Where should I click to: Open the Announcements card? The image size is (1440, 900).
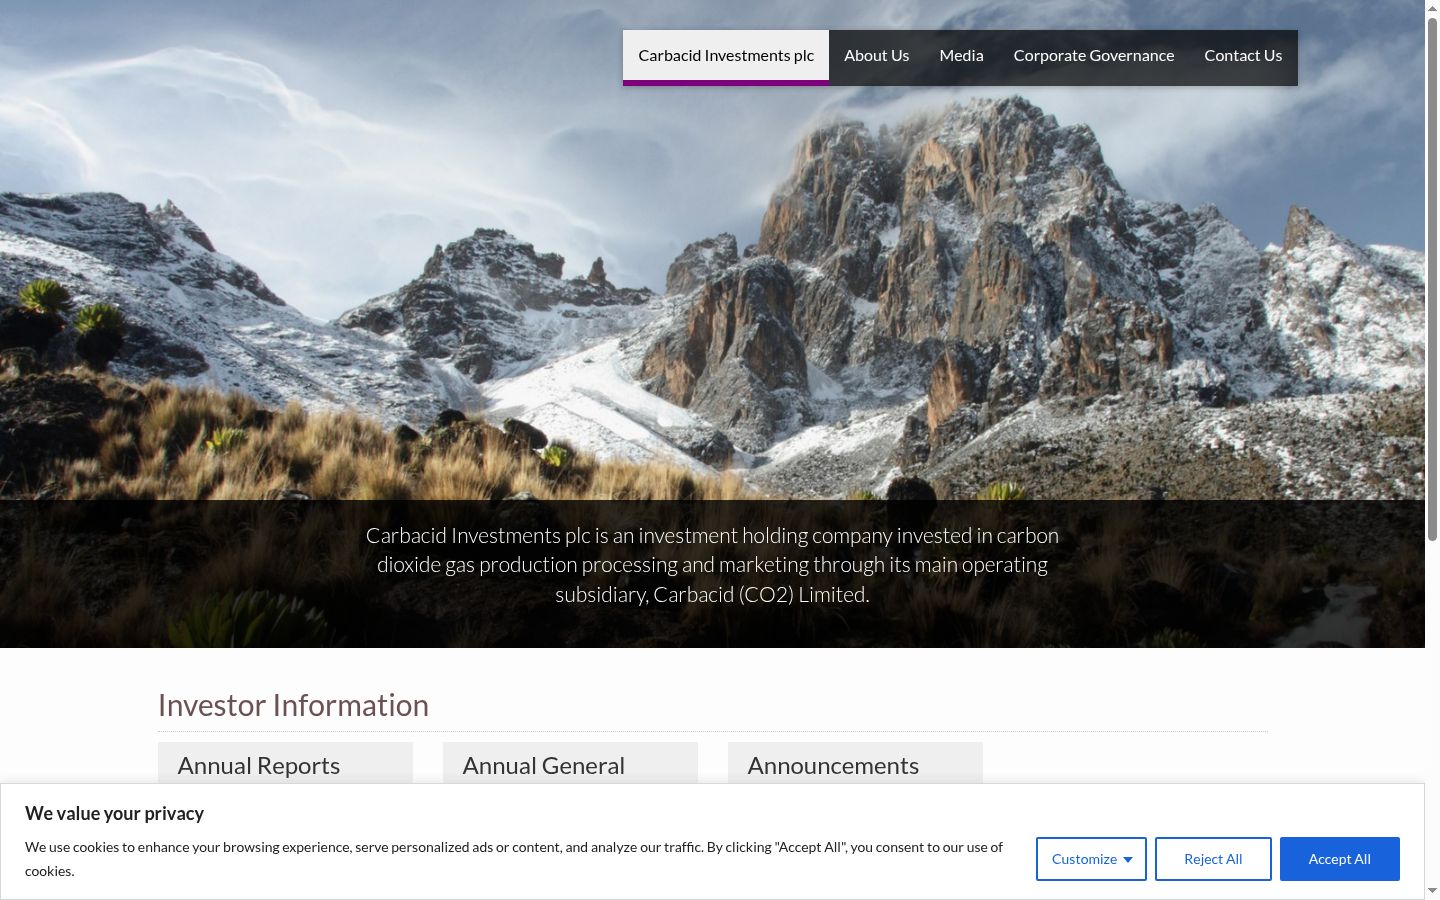[x=855, y=764]
